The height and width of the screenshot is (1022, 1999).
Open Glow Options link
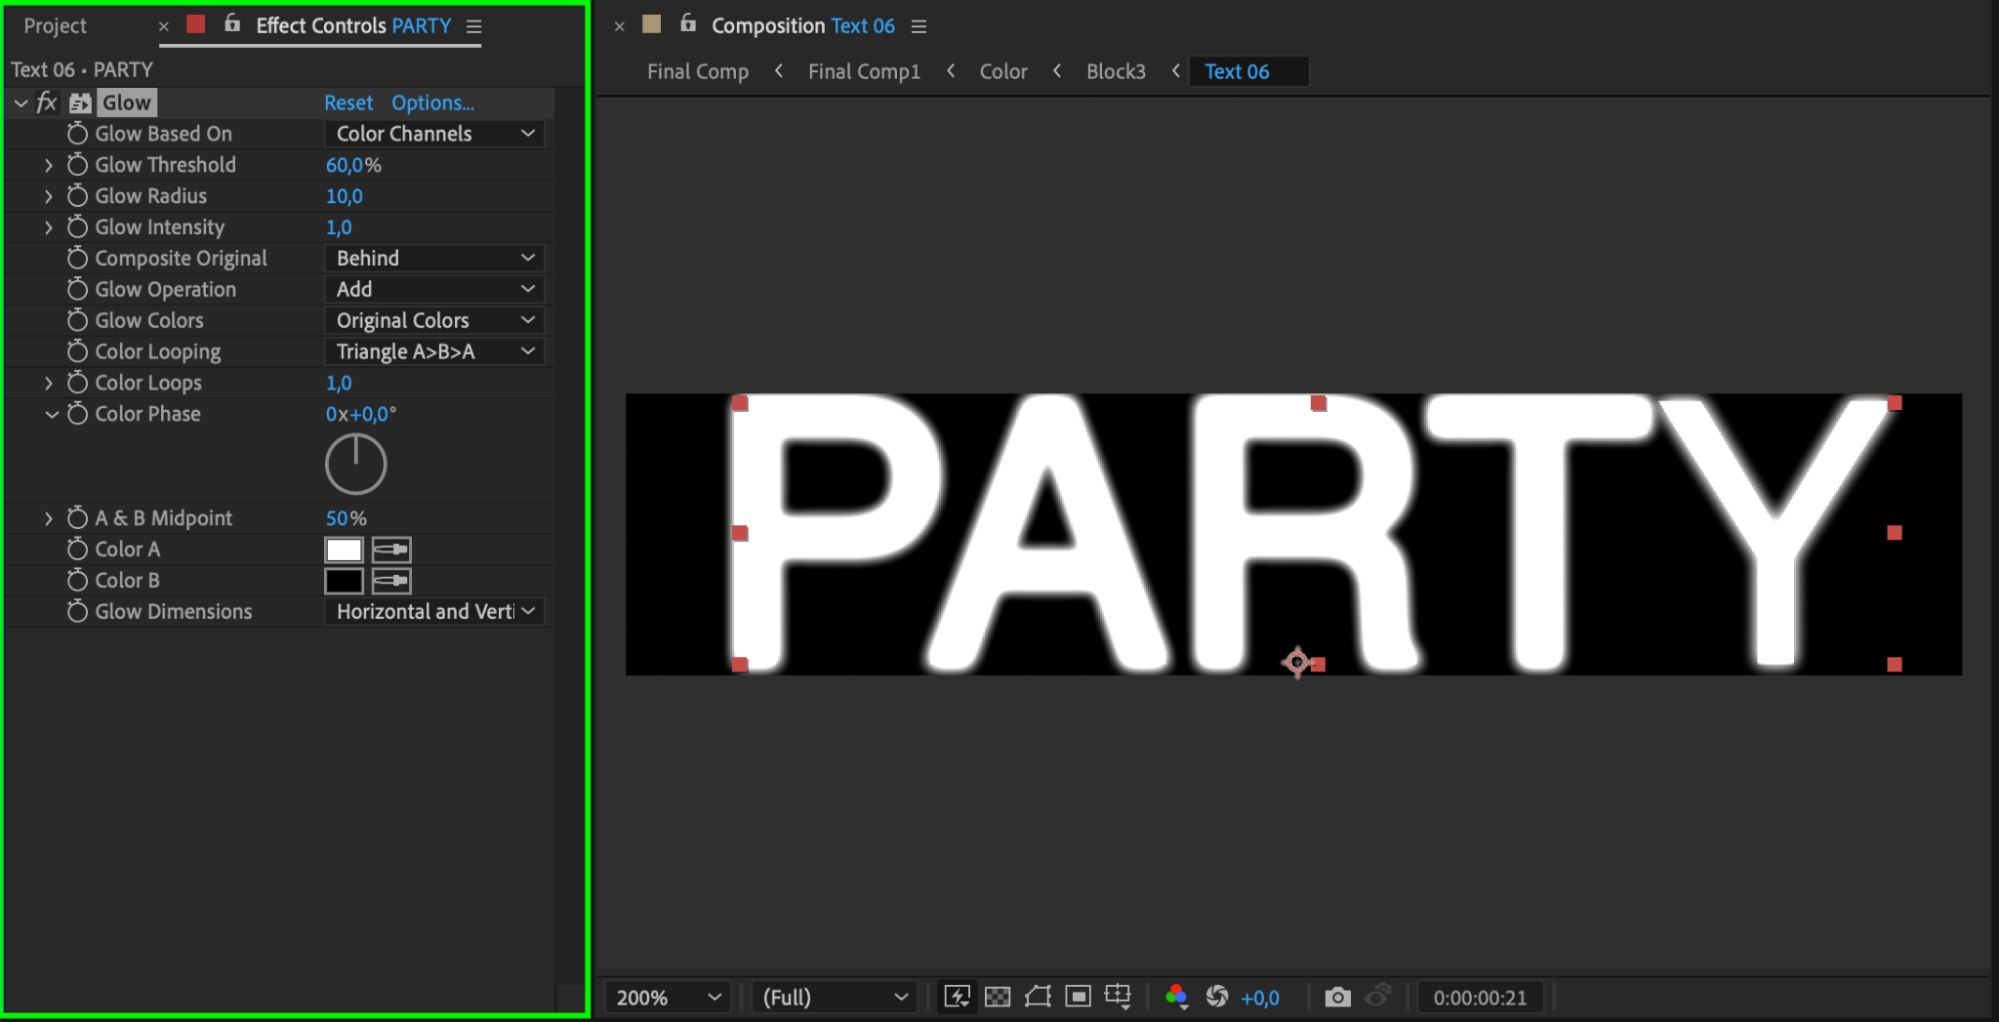[x=432, y=103]
